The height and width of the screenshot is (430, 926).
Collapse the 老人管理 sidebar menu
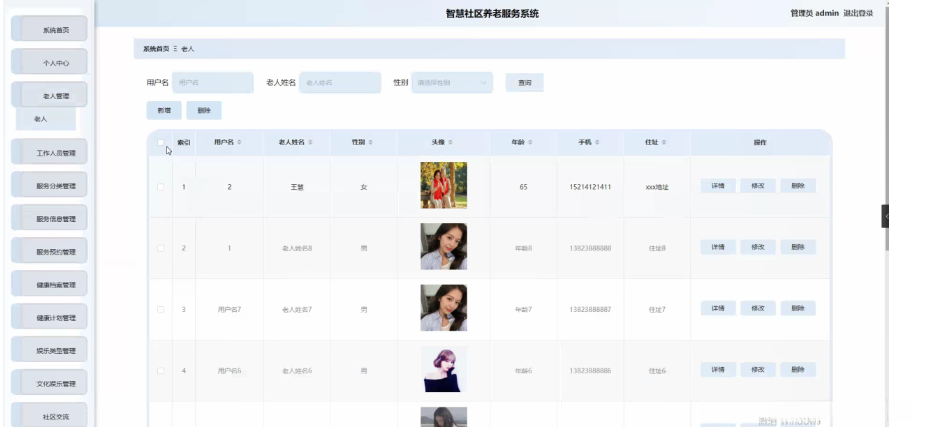pos(50,95)
